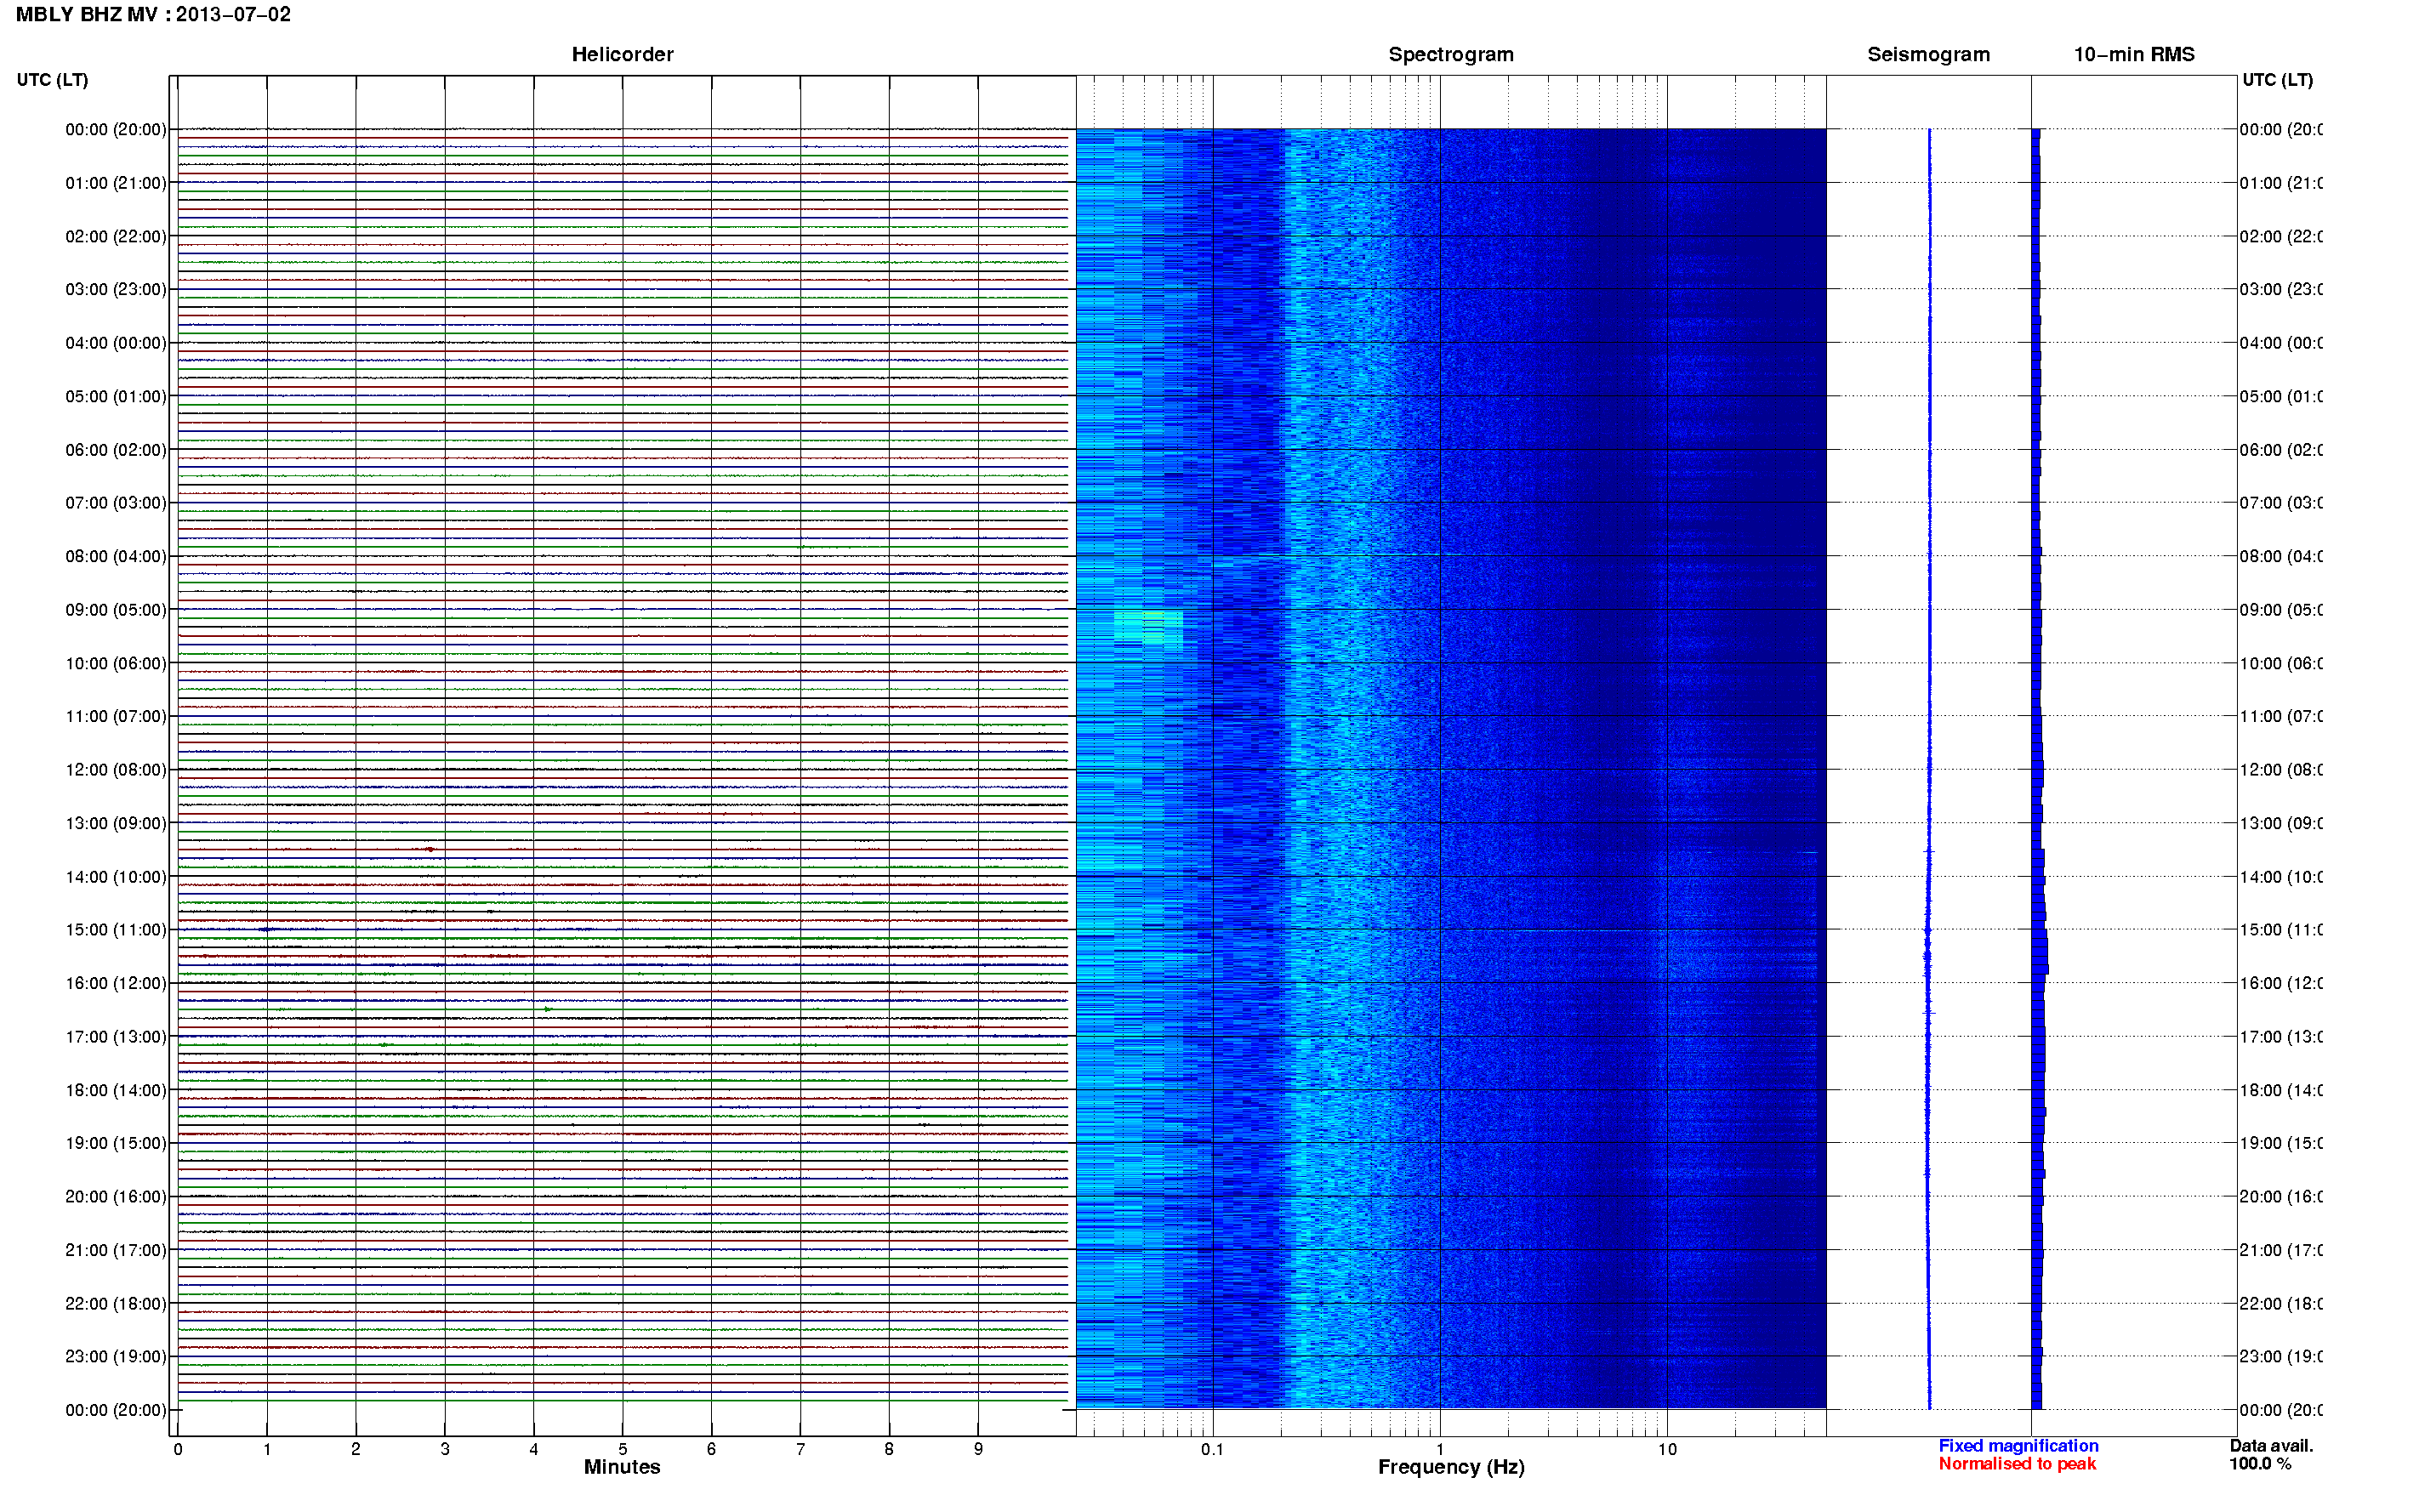Click the blue 'Fixed magnification' legend text
The height and width of the screenshot is (1512, 2419).
pyautogui.click(x=2018, y=1446)
